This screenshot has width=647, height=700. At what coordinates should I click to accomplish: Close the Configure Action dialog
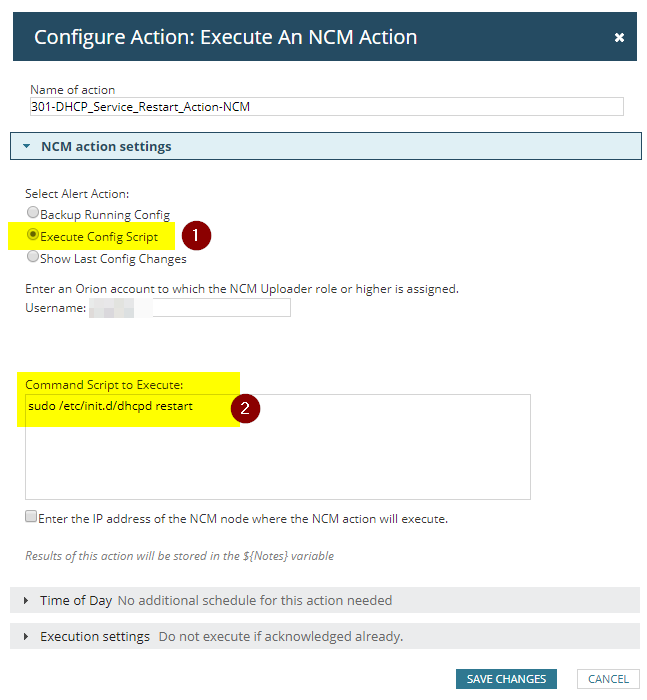point(619,37)
